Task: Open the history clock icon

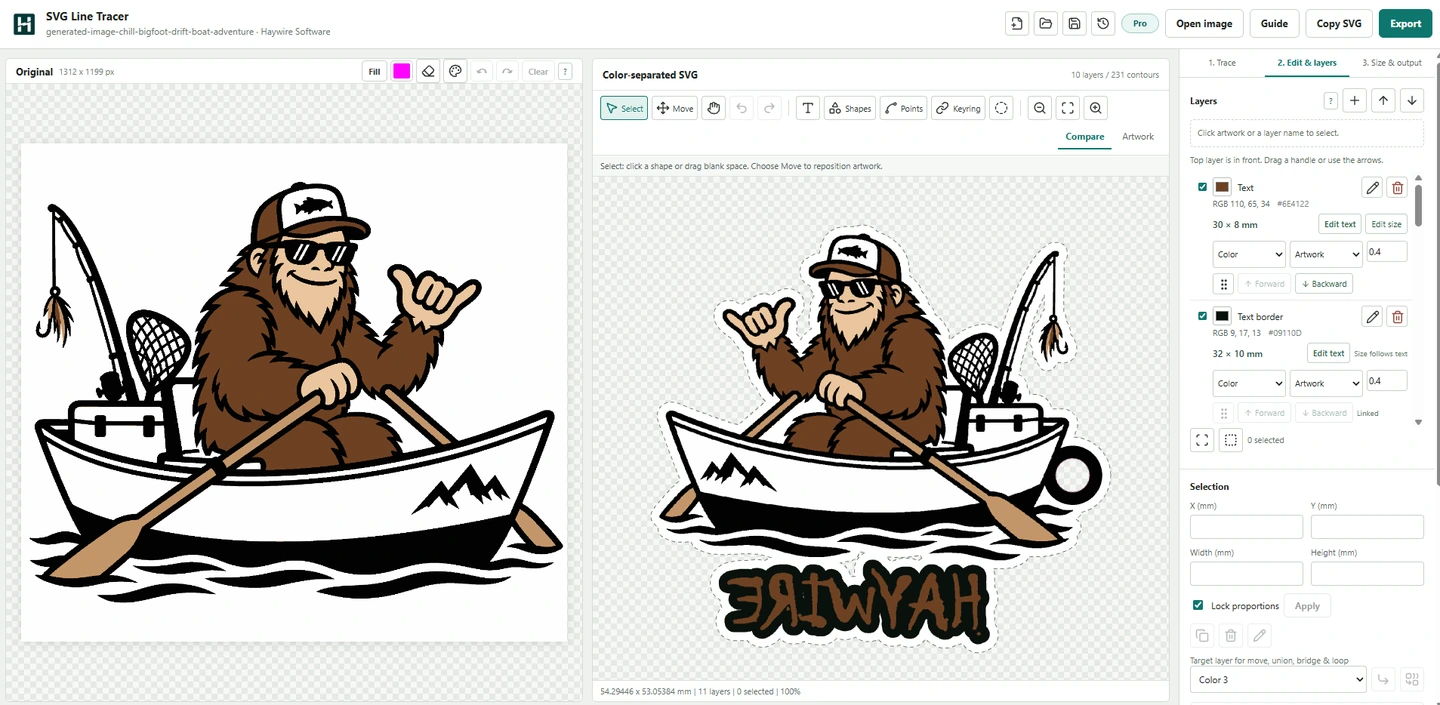Action: [x=1102, y=24]
